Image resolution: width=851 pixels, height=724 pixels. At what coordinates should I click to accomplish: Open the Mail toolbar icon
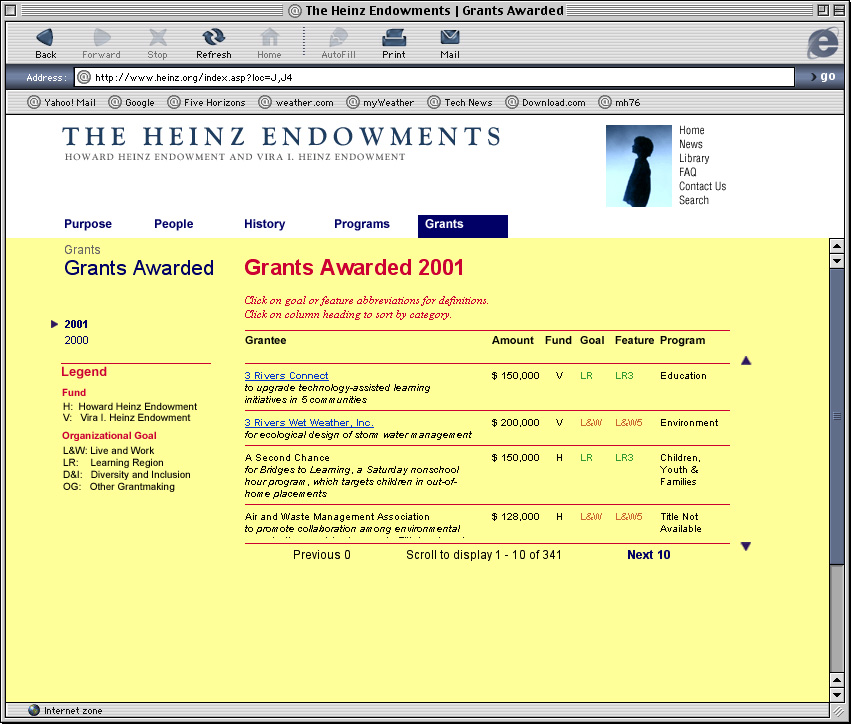tap(450, 38)
